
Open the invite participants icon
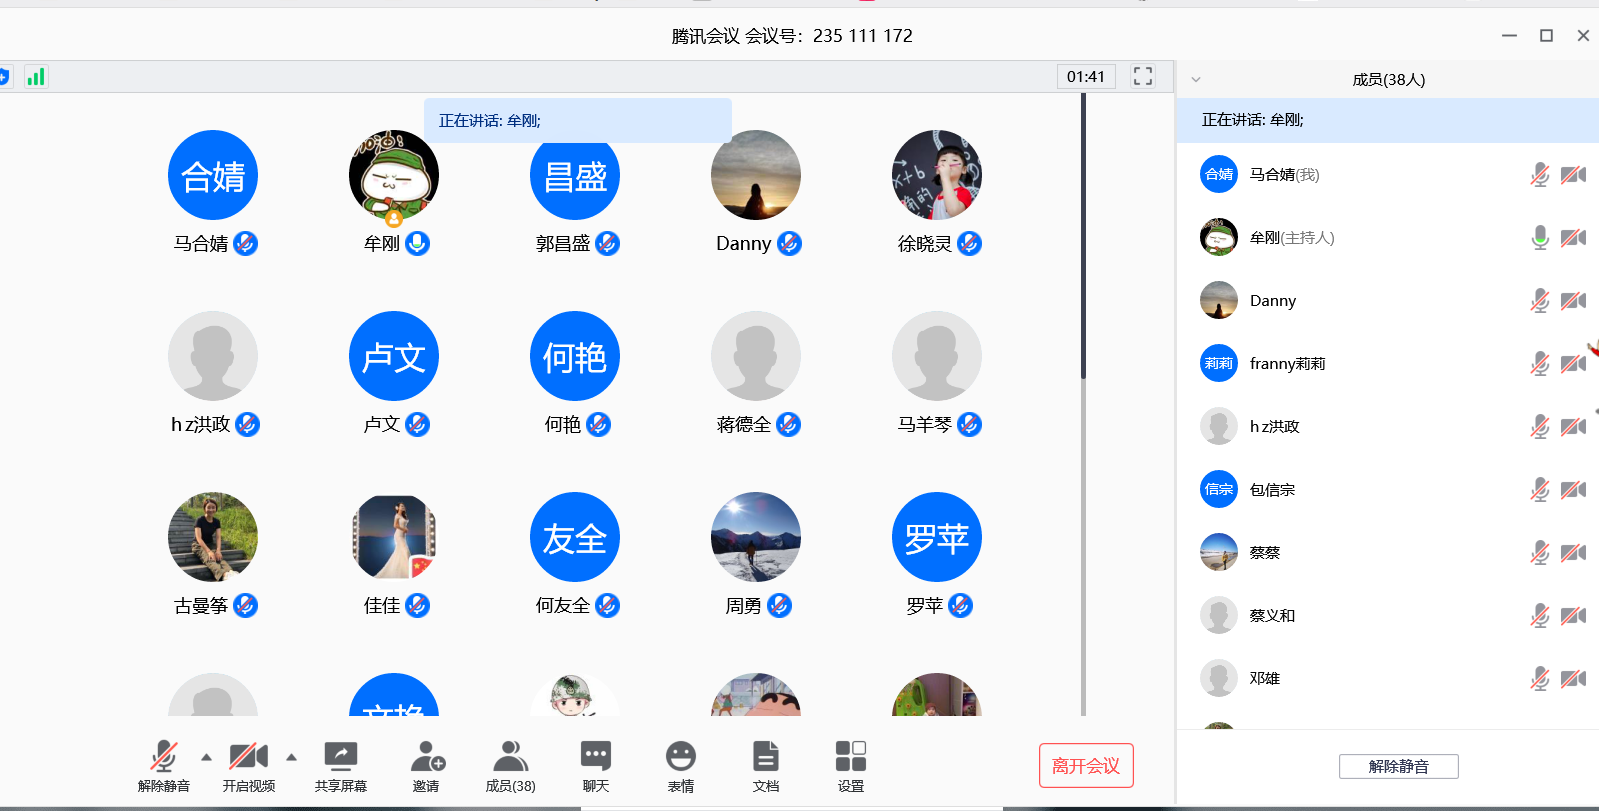(426, 757)
